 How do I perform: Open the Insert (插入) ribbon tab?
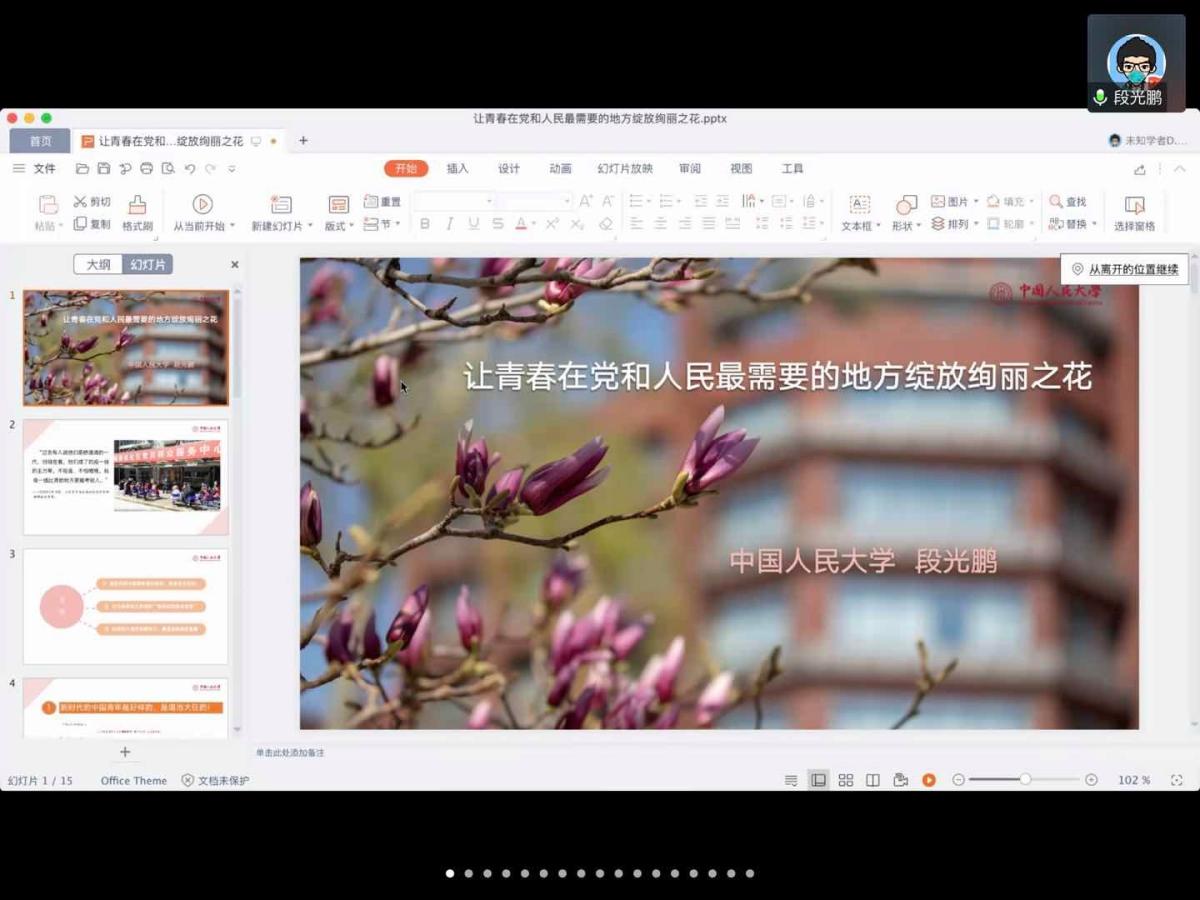click(457, 169)
